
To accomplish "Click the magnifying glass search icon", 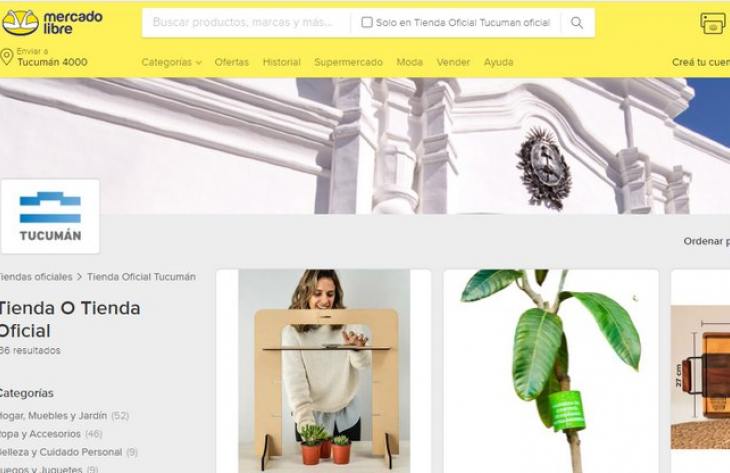I will click(577, 22).
